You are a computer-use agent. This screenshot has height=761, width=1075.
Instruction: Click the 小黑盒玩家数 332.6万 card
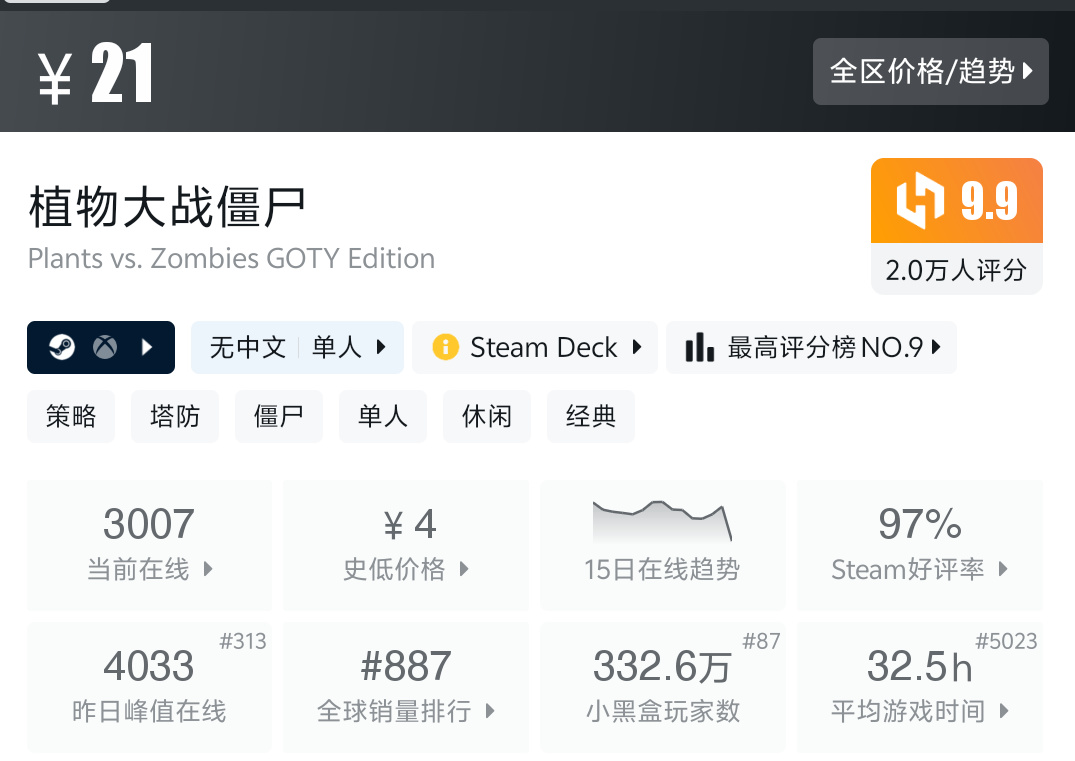pyautogui.click(x=662, y=688)
